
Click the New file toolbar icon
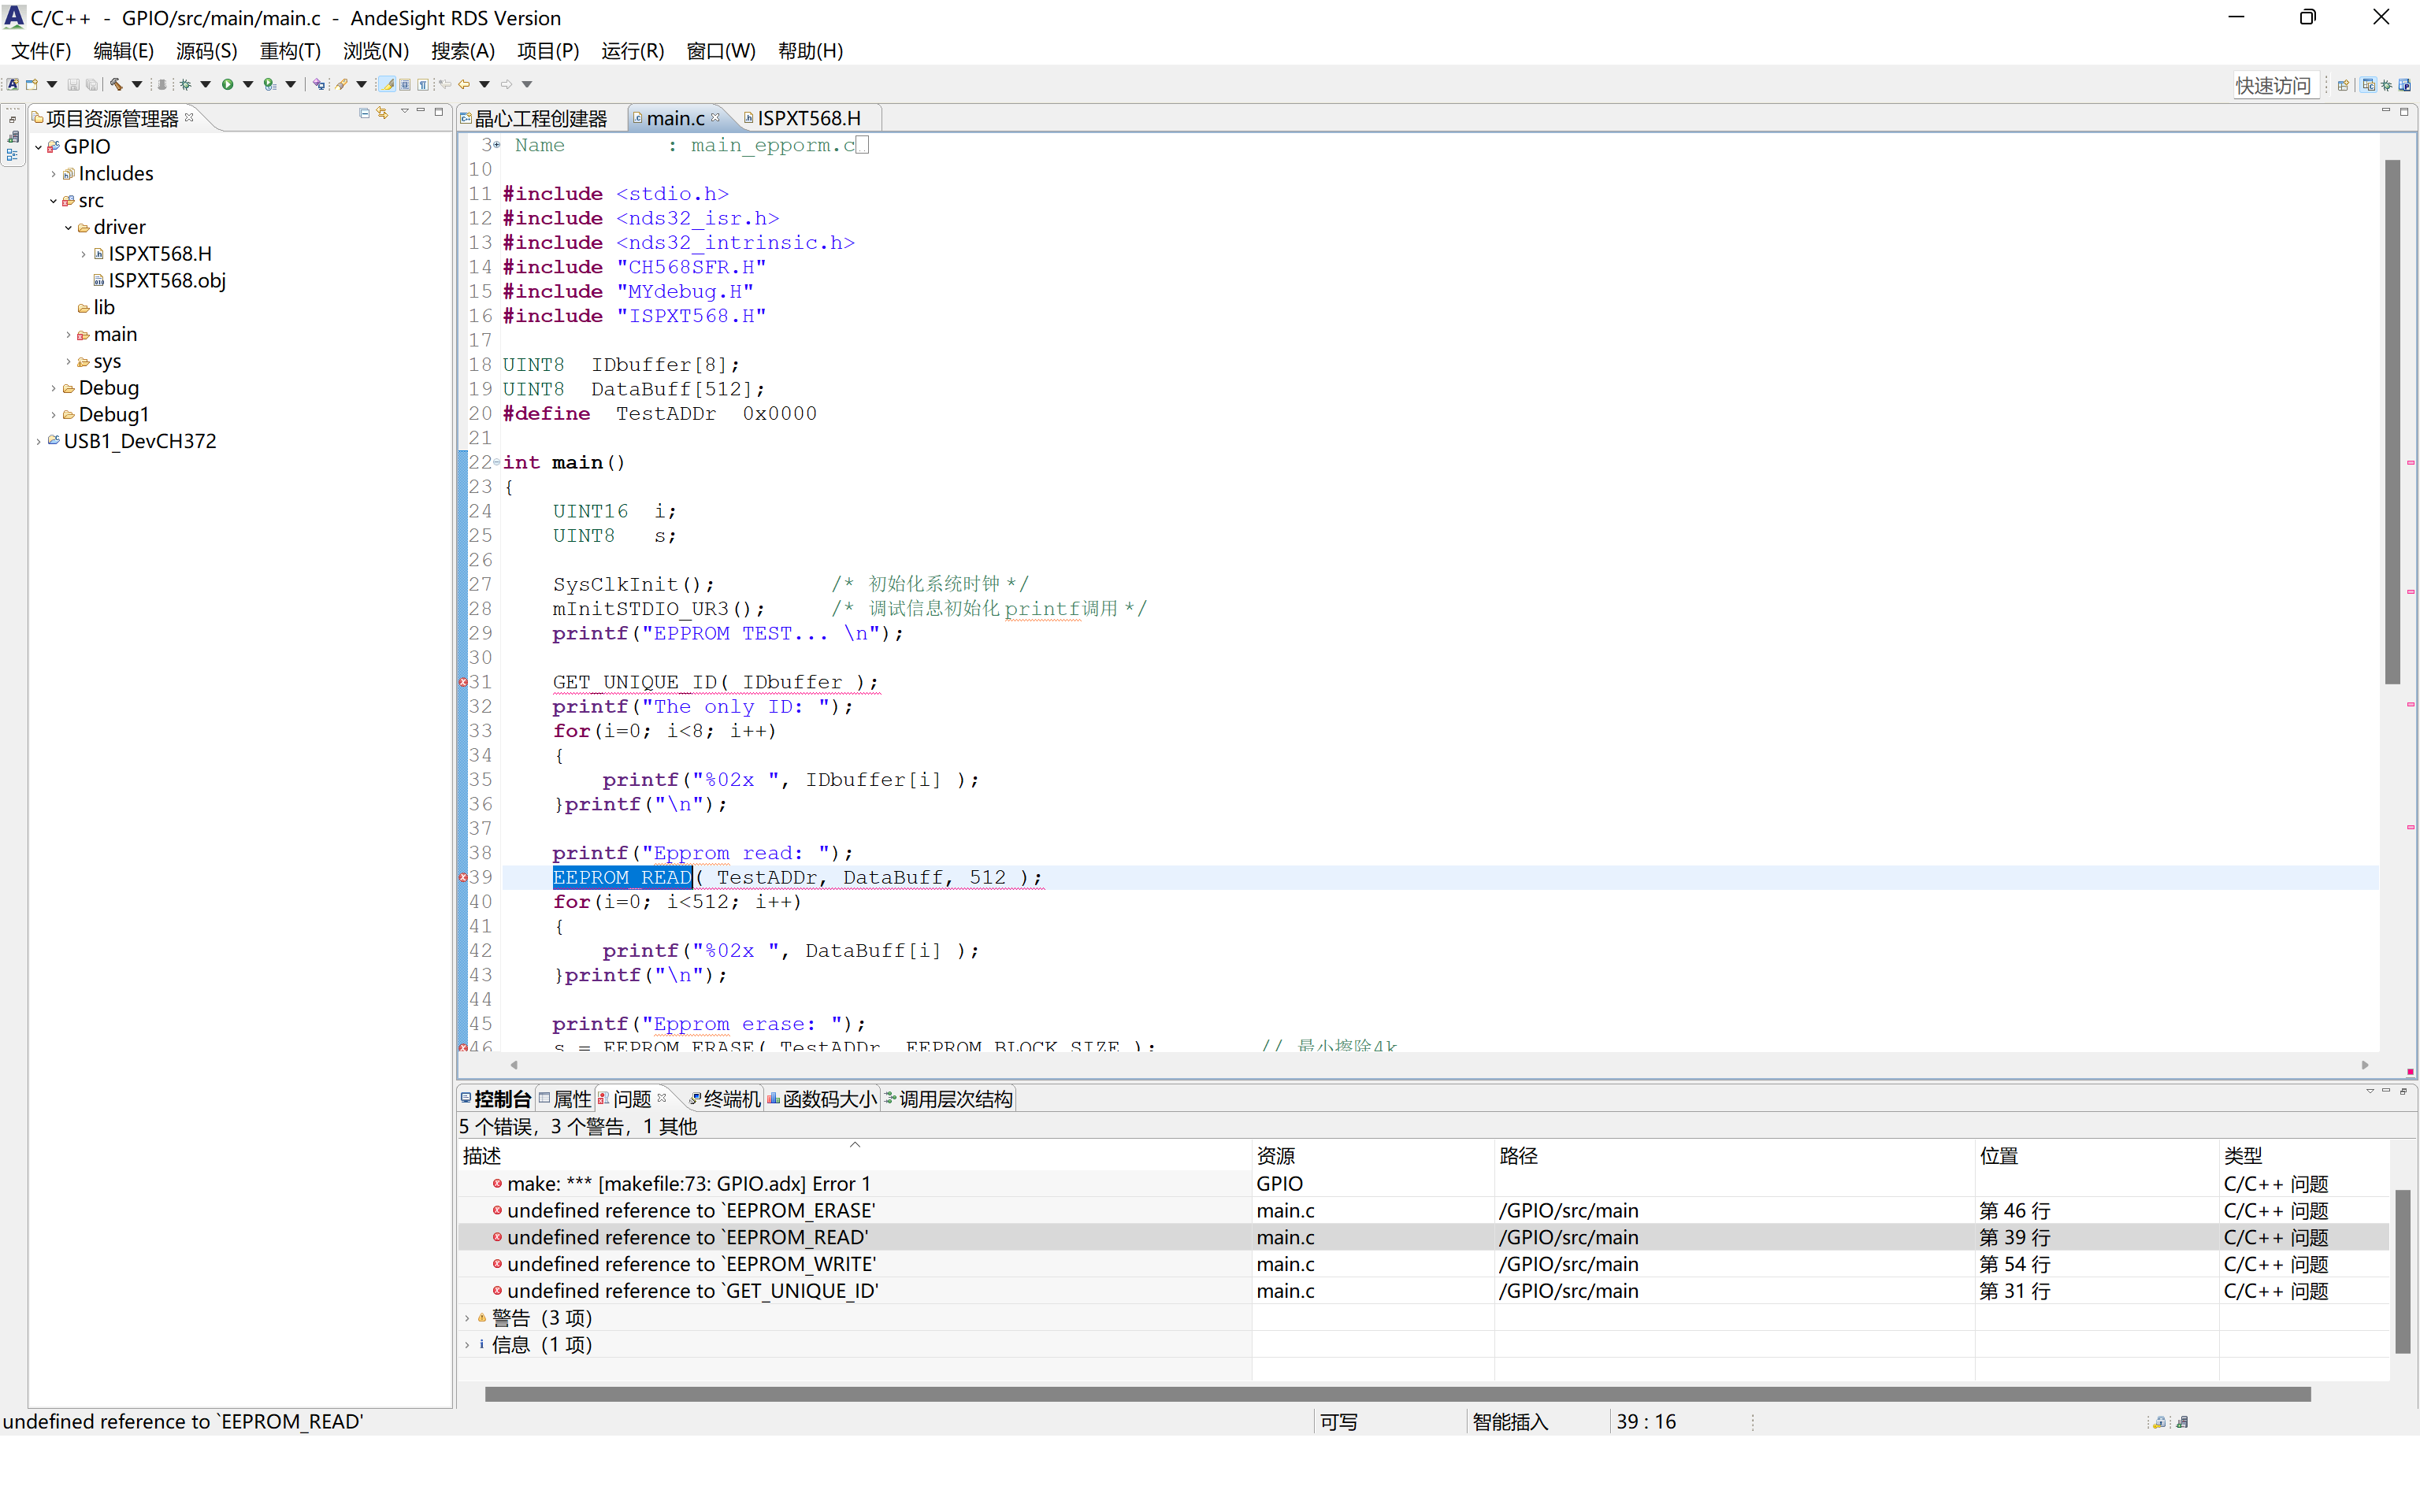point(32,85)
